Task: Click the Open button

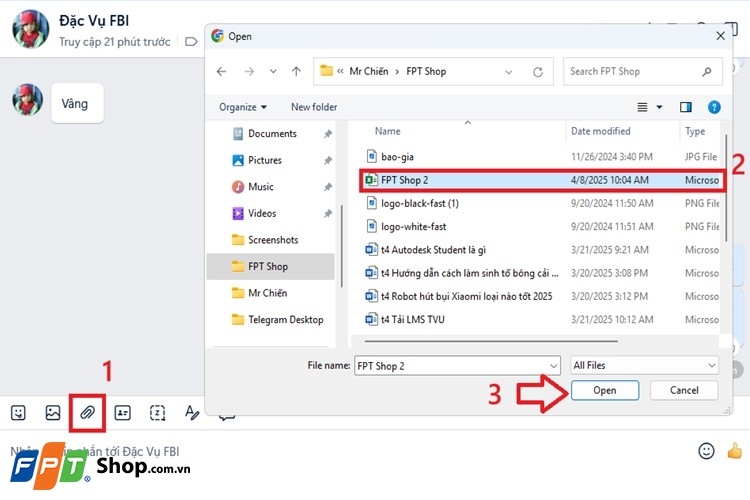Action: pyautogui.click(x=605, y=390)
